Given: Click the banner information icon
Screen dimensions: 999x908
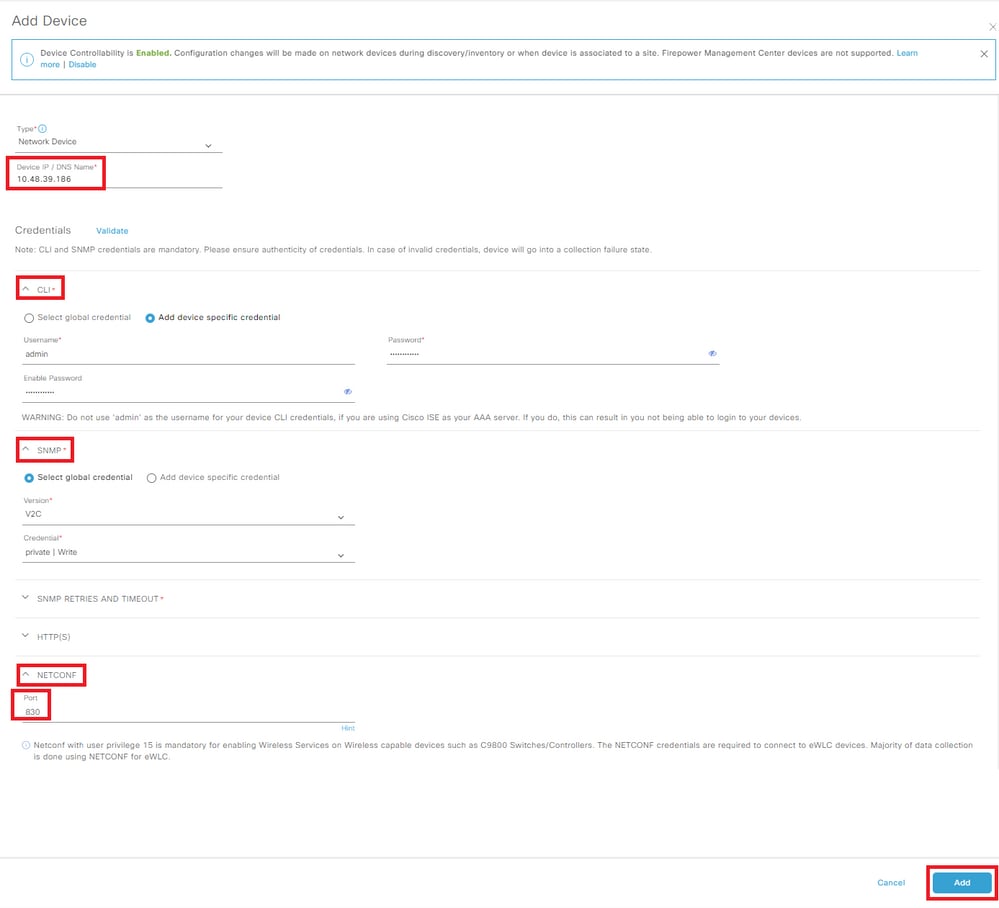Looking at the screenshot, I should 27,59.
